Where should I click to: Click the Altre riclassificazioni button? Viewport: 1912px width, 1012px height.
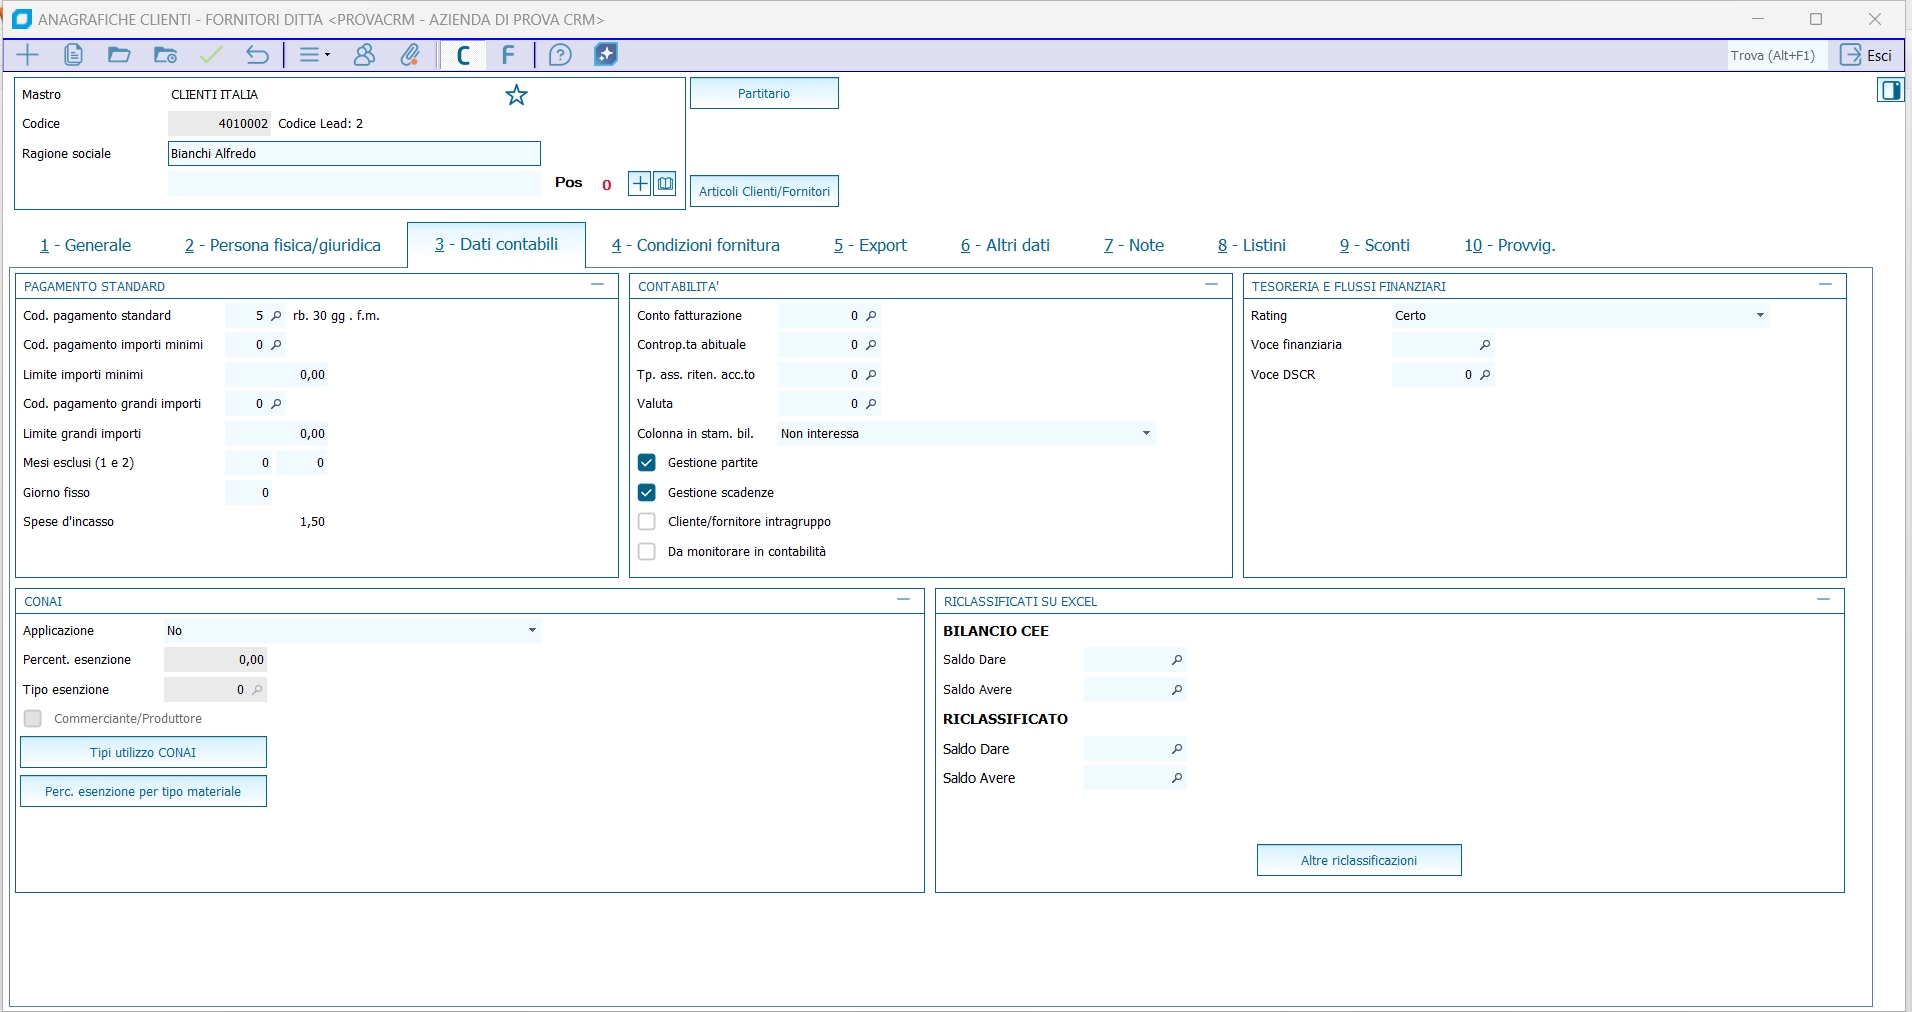[x=1358, y=861]
